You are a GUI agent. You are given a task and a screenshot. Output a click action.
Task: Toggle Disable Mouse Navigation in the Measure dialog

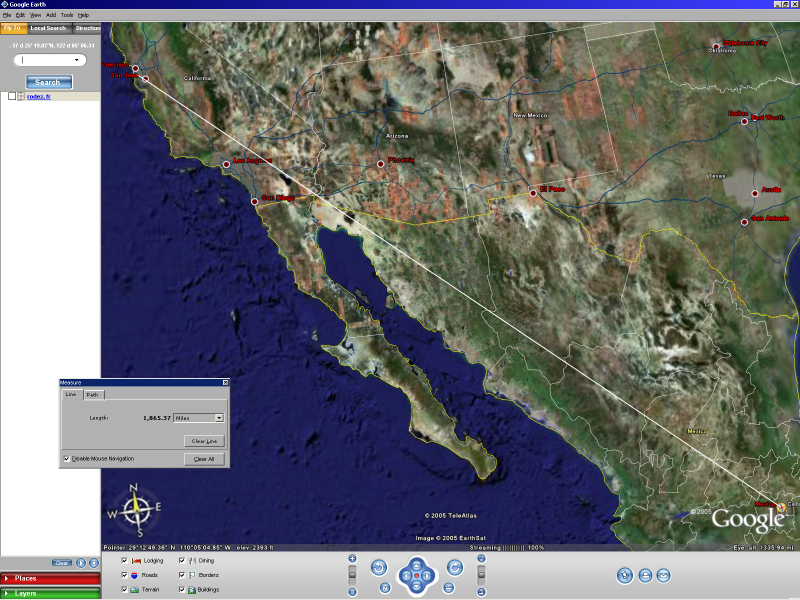[66, 458]
